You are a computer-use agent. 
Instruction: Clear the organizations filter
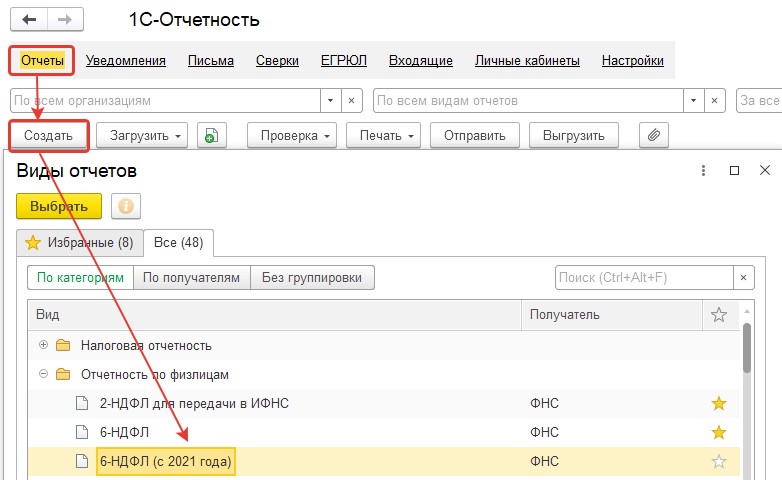(x=352, y=101)
